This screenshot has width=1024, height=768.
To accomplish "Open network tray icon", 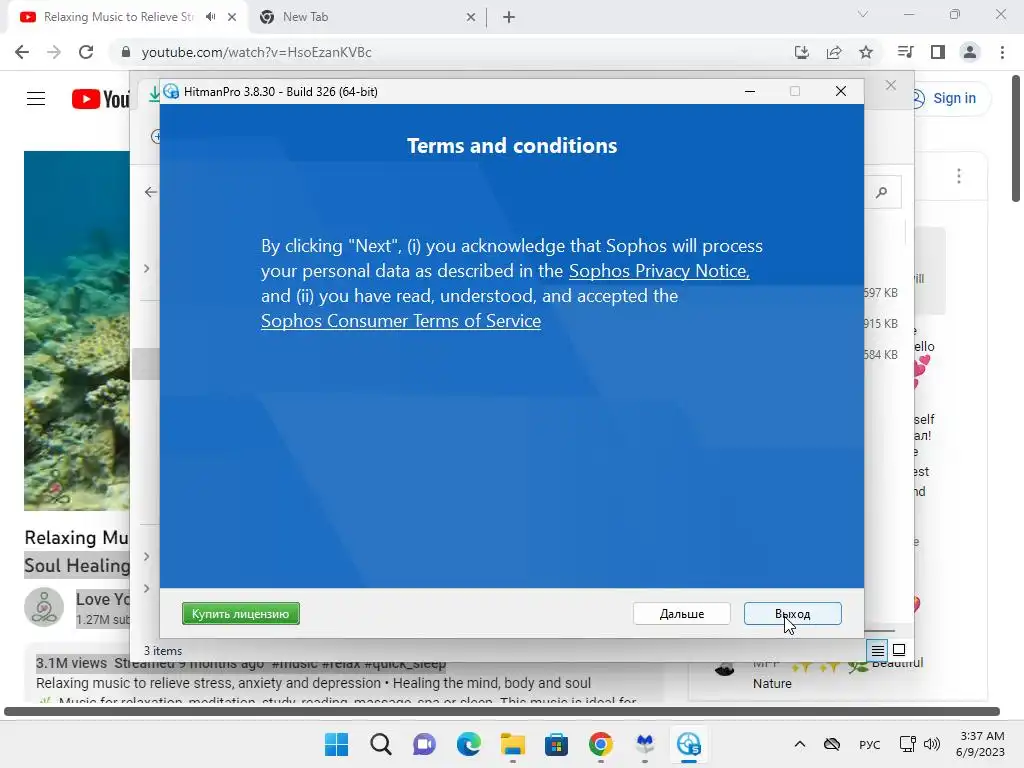I will 908,744.
